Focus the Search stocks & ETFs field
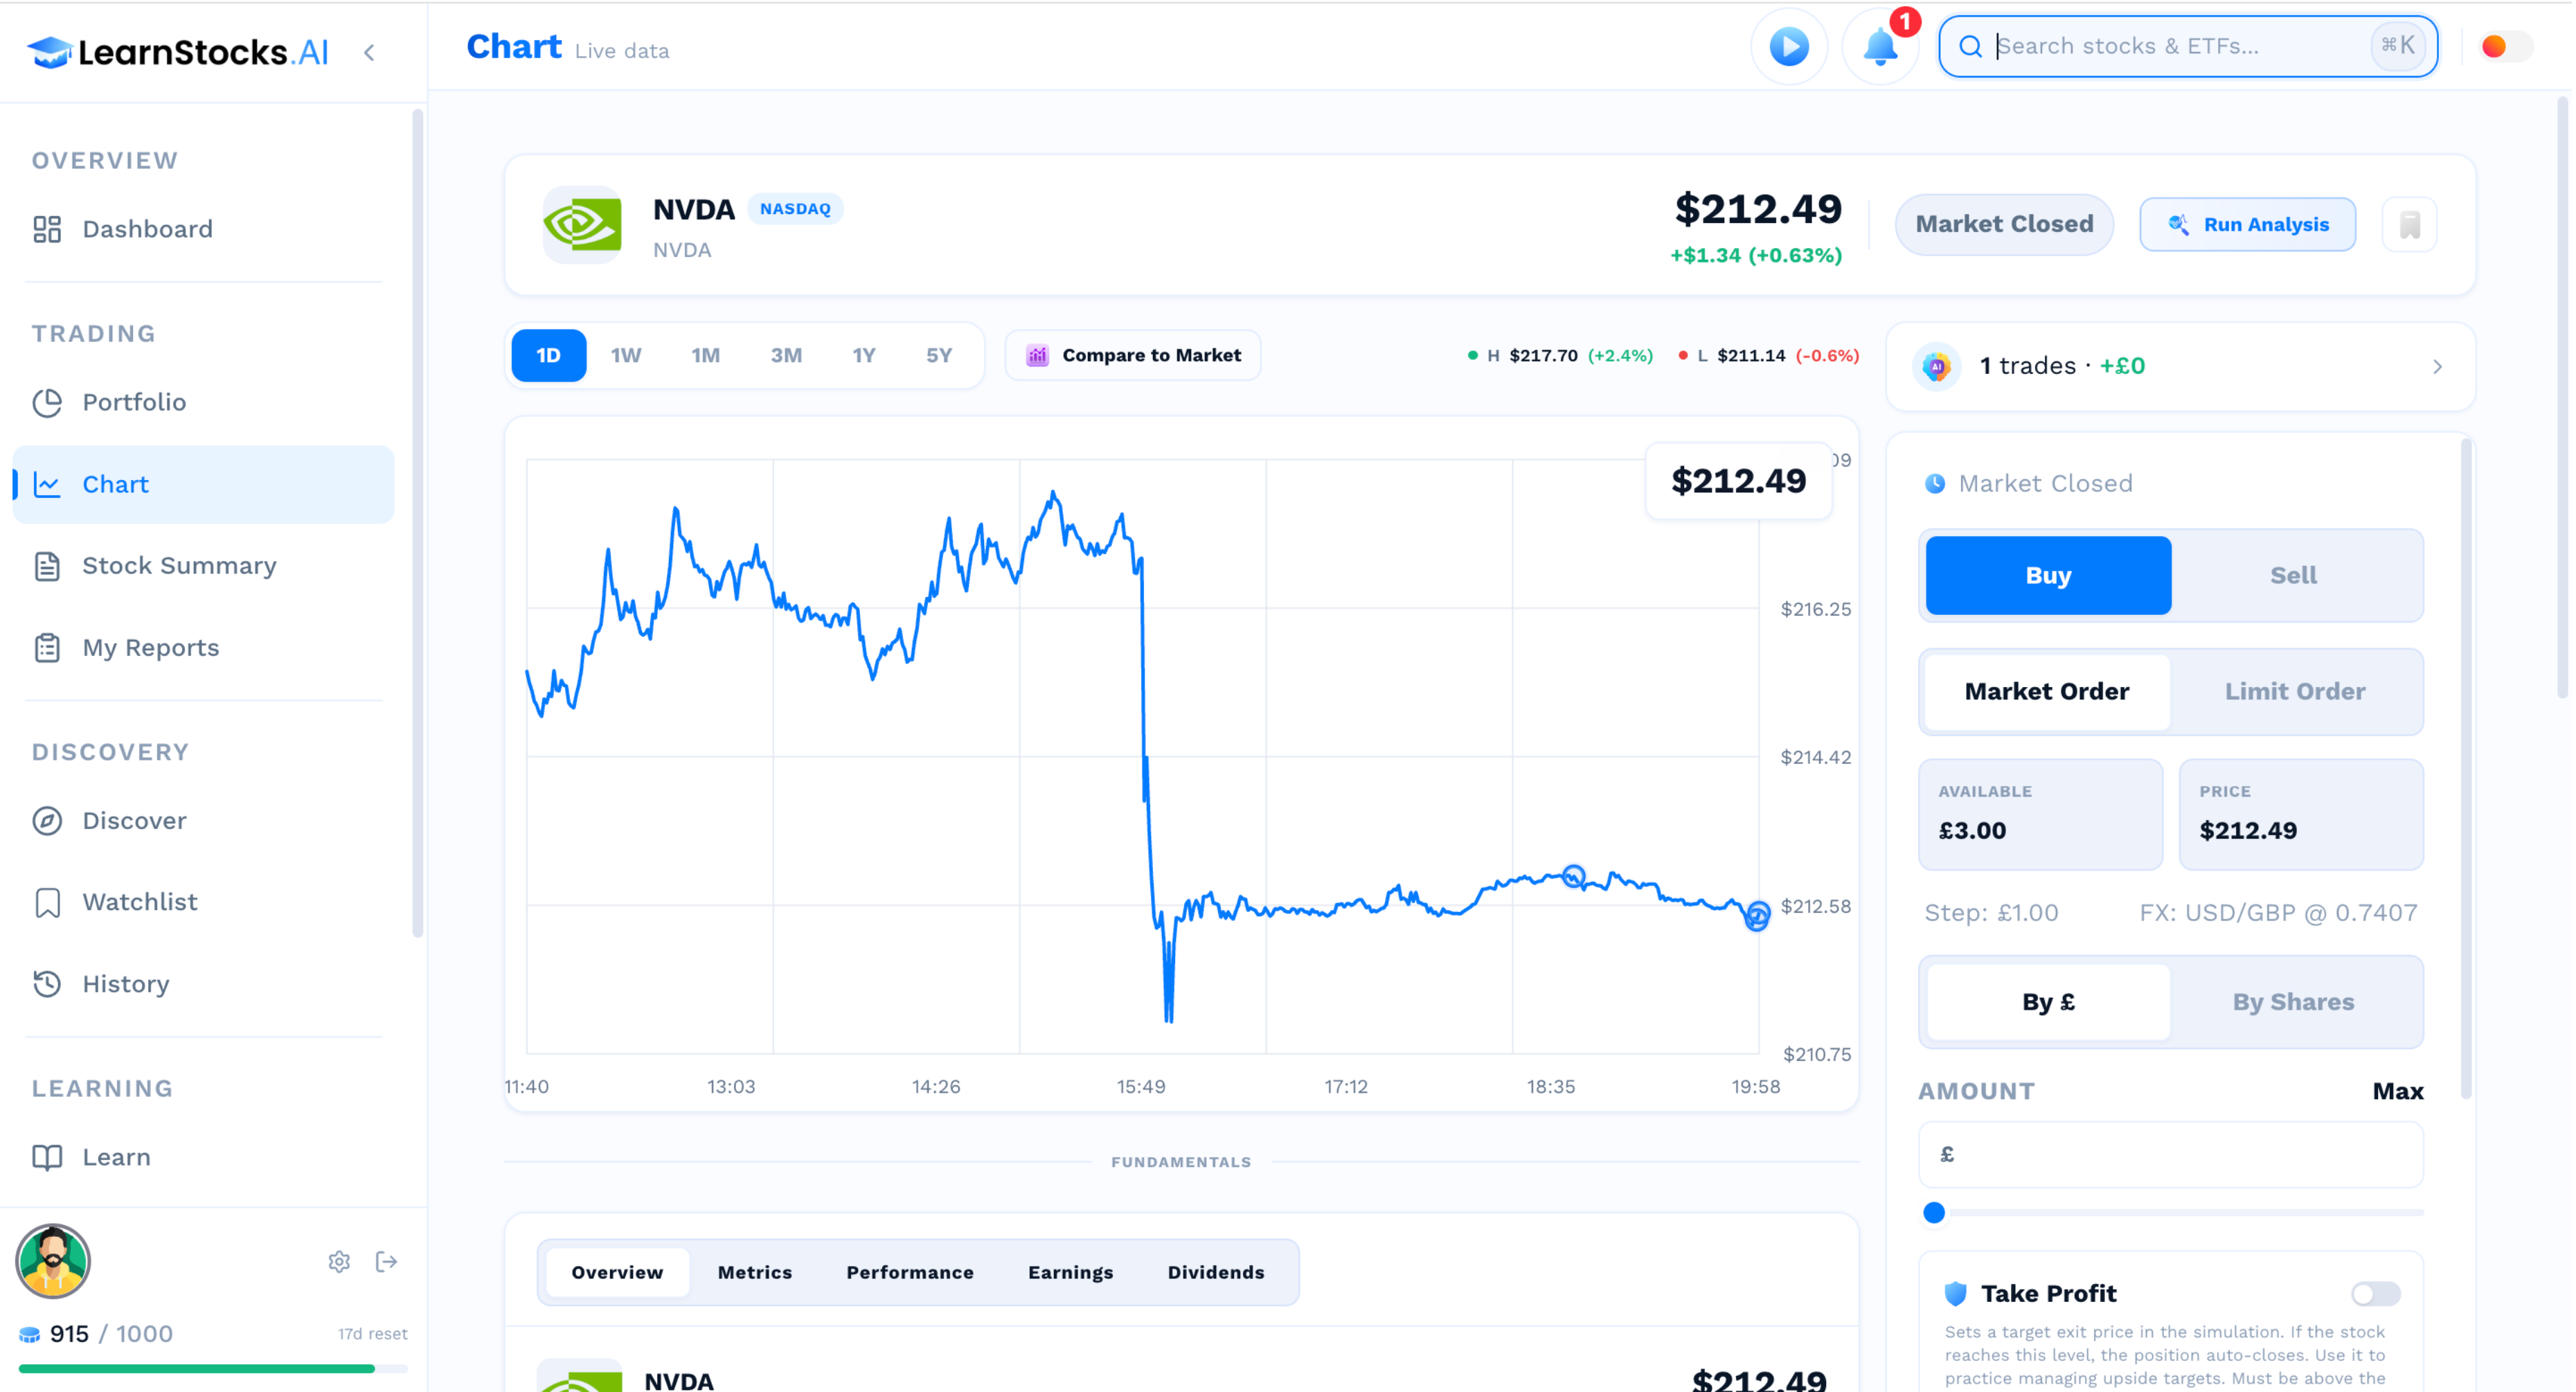 point(2188,46)
